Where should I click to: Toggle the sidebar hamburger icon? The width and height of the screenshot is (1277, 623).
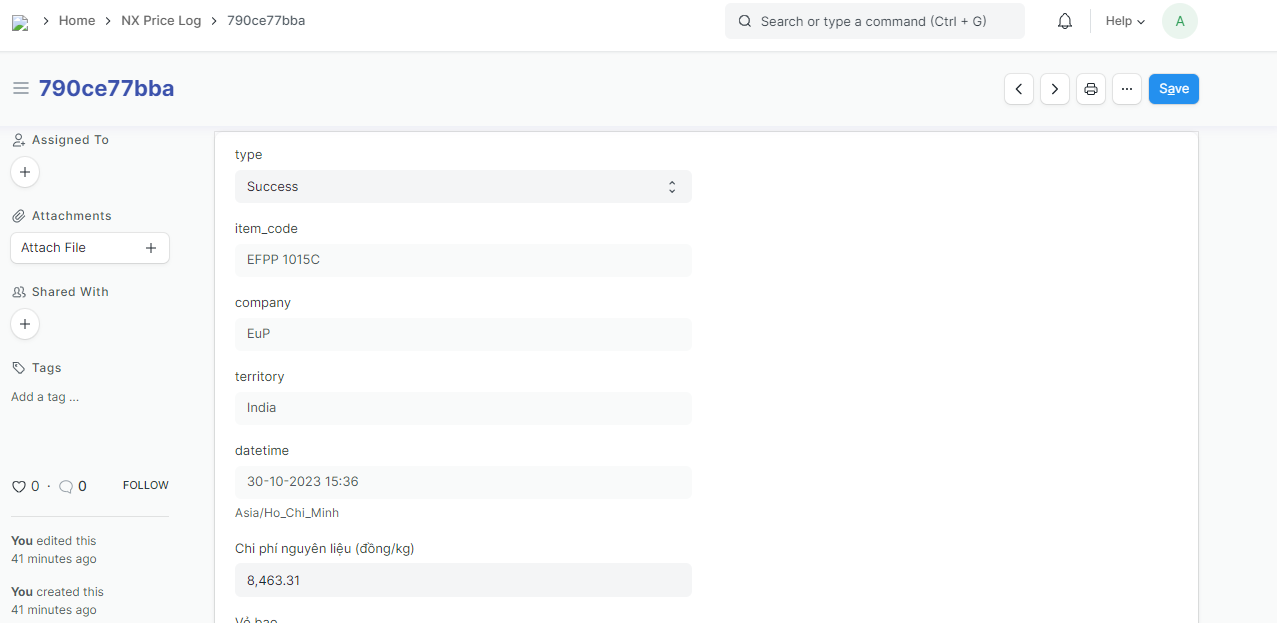[x=20, y=89]
